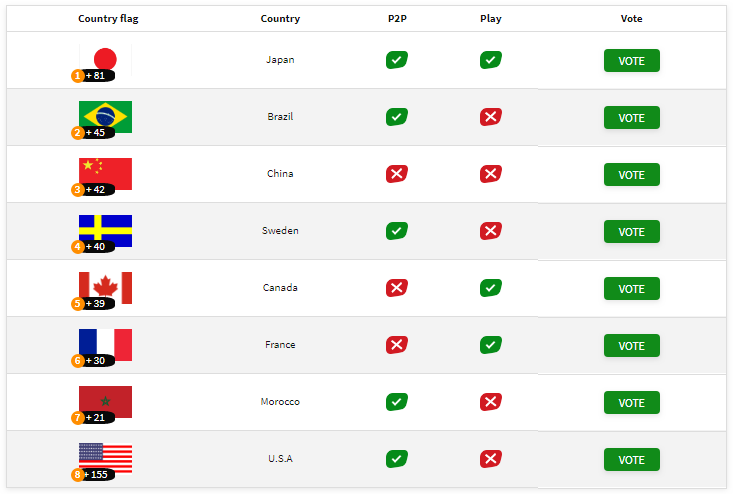Click China's red P2P cross
733x494 pixels.
click(x=397, y=174)
